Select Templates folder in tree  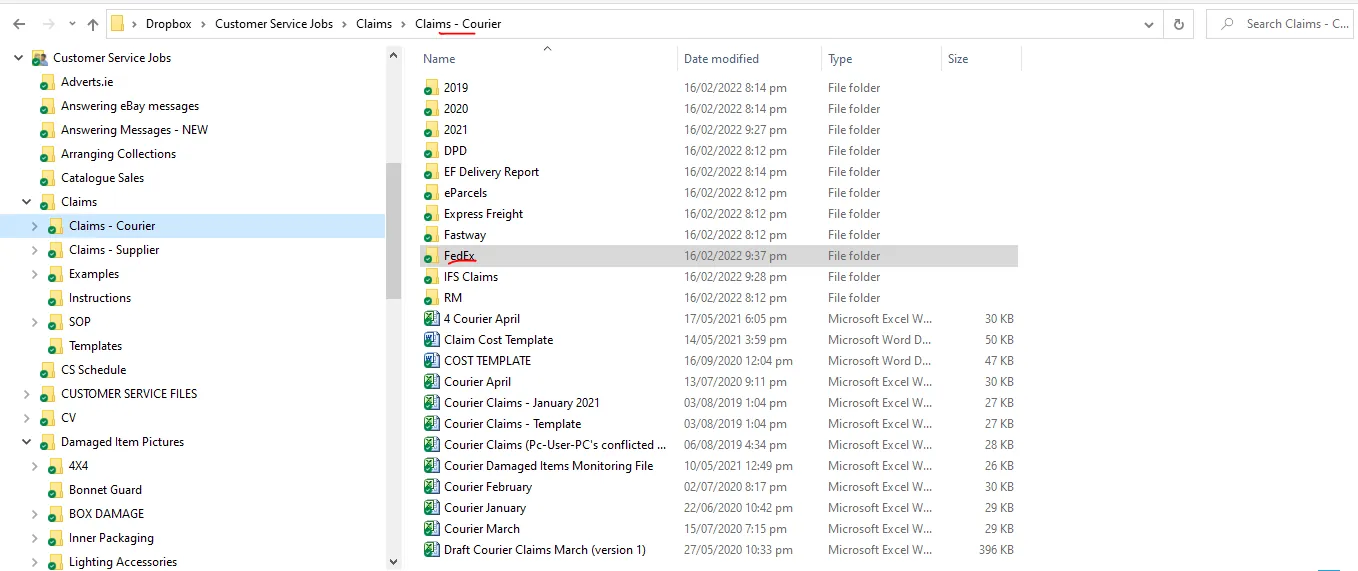pyautogui.click(x=95, y=346)
